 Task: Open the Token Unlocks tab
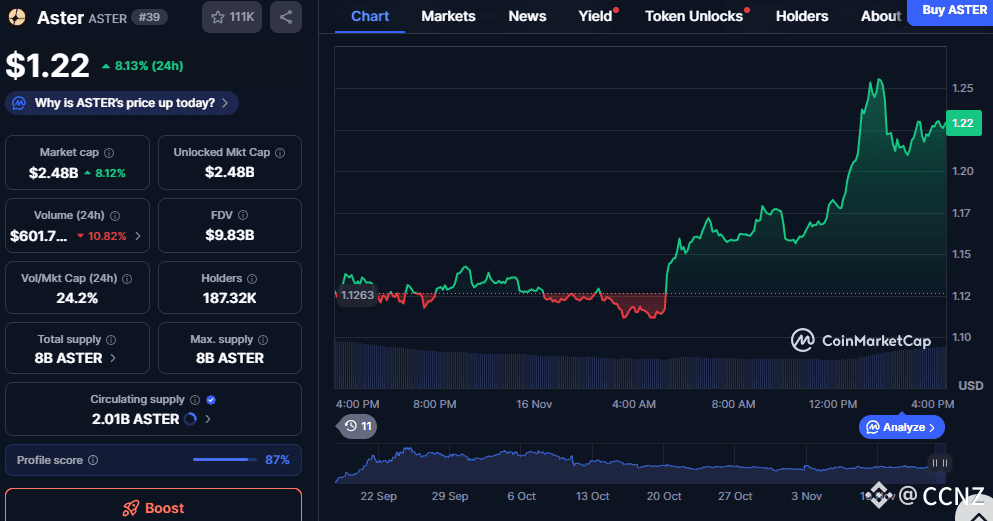(693, 16)
